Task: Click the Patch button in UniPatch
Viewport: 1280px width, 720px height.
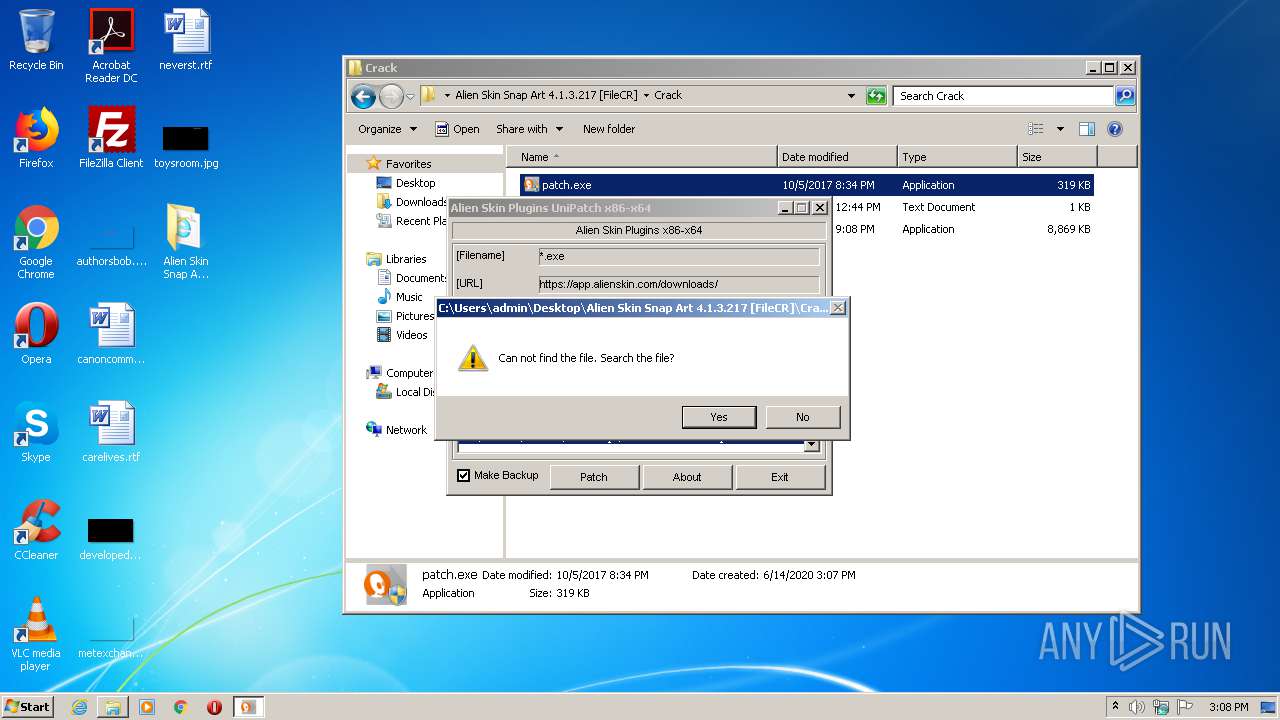Action: tap(594, 477)
